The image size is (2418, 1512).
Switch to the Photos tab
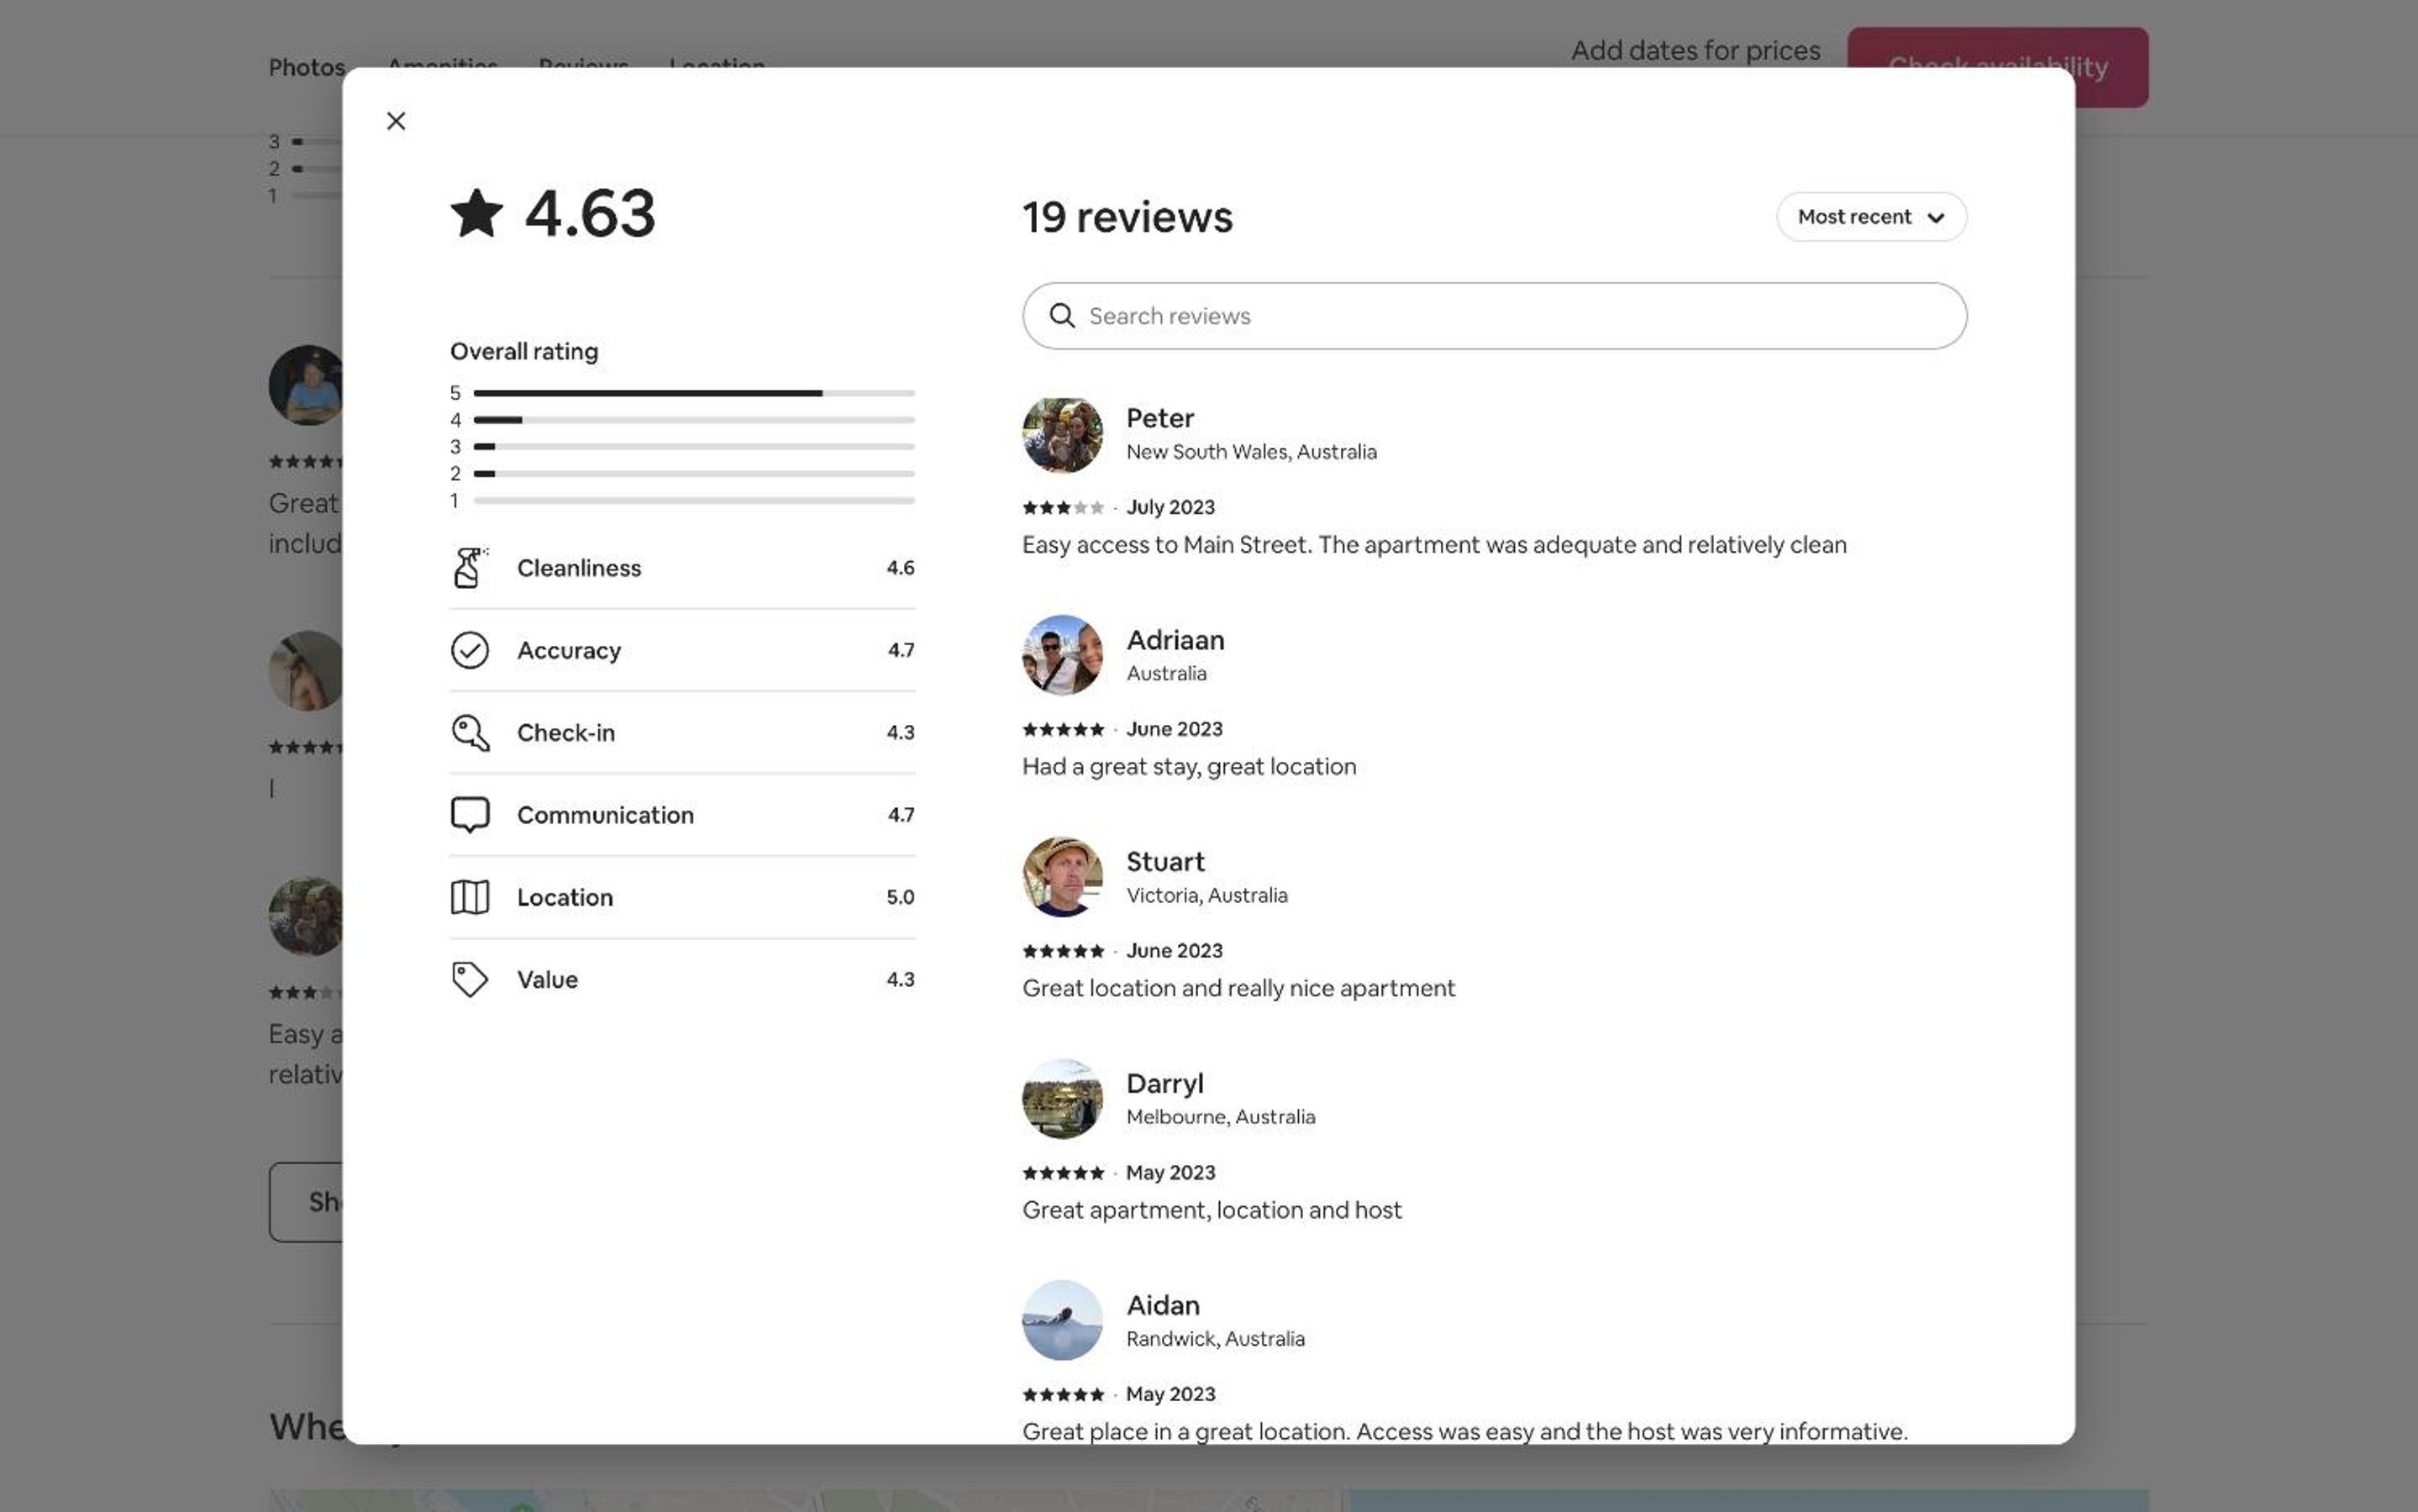click(306, 67)
